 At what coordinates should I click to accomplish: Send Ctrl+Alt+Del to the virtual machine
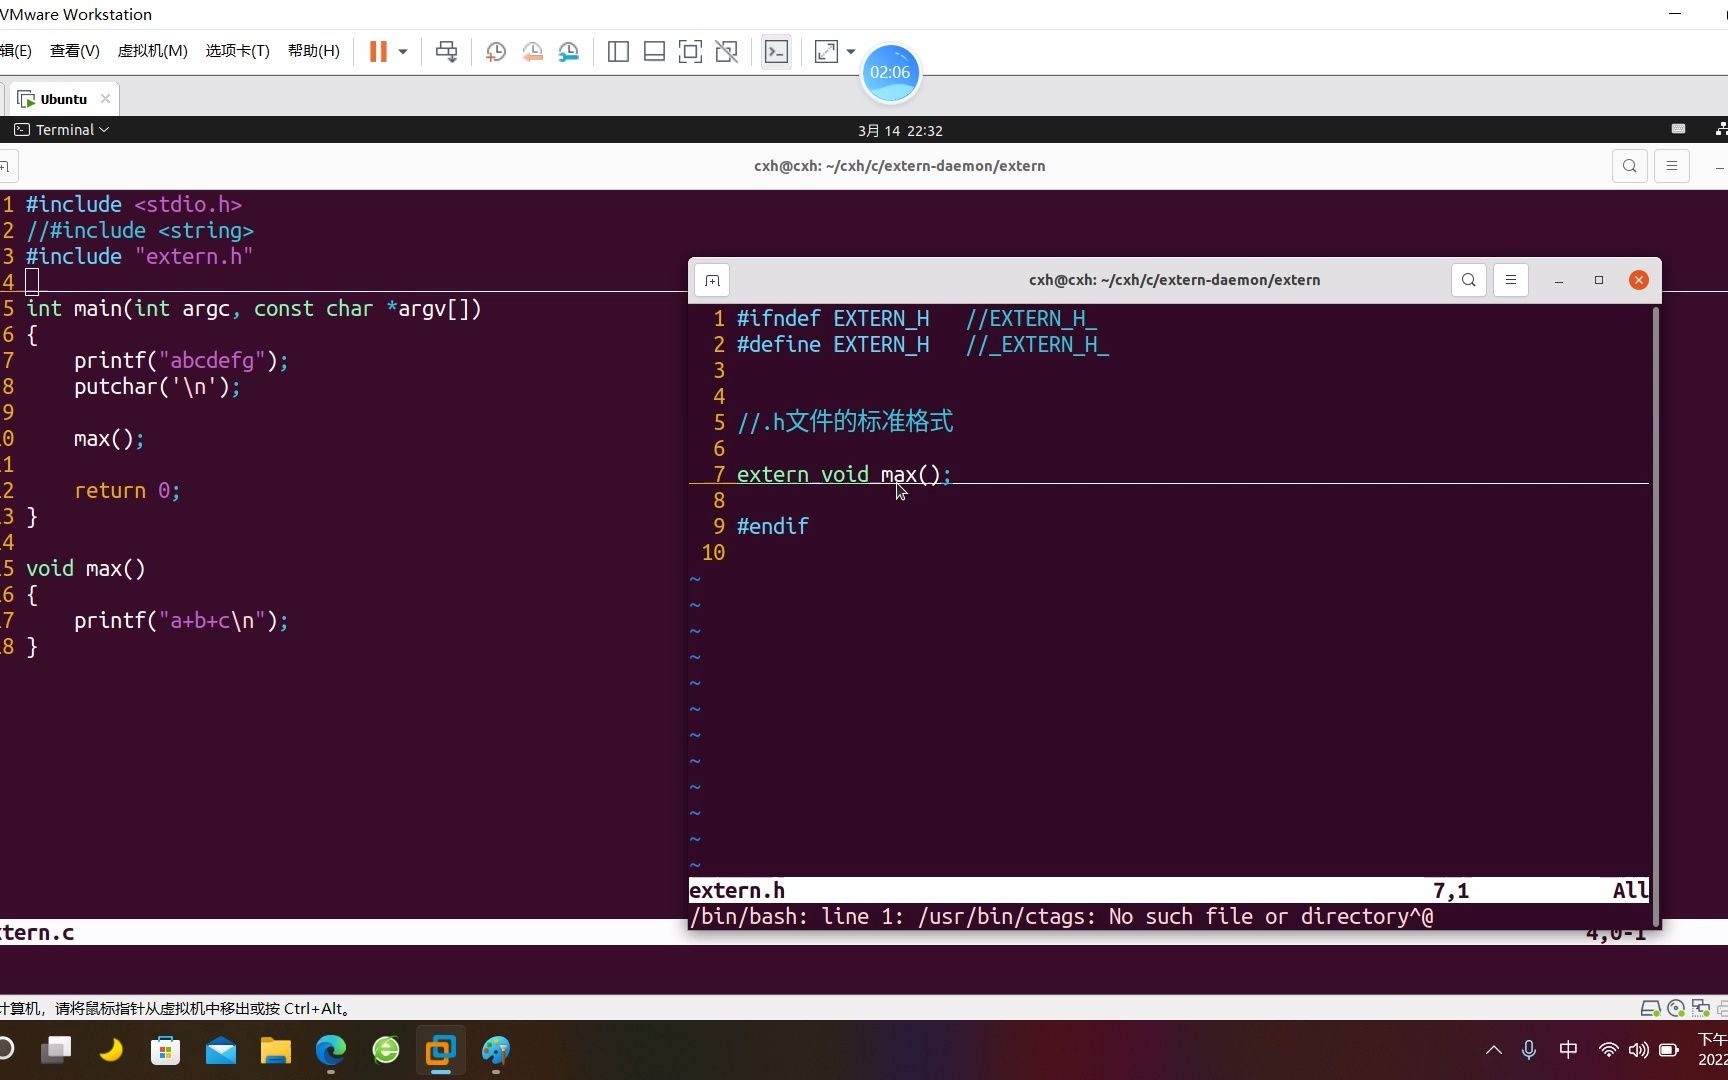[x=446, y=51]
